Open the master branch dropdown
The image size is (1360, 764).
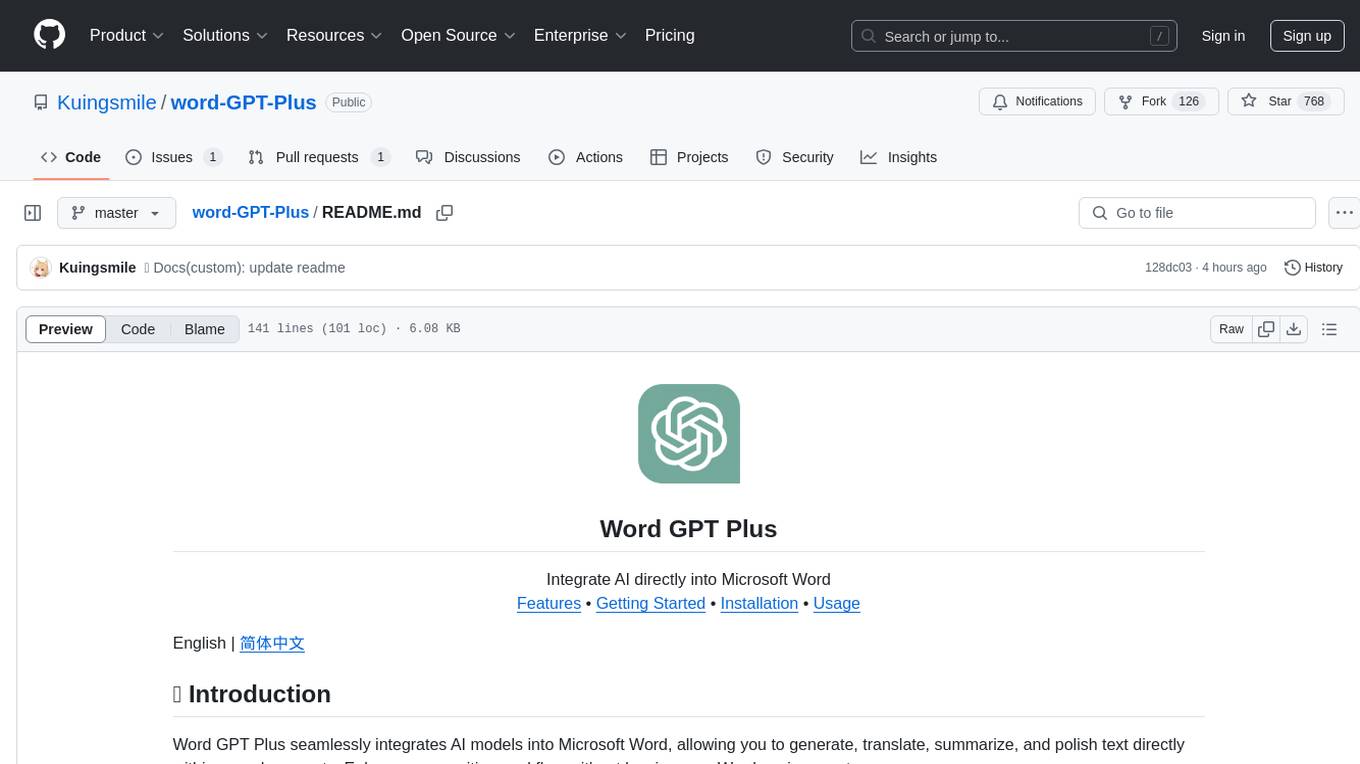(116, 213)
